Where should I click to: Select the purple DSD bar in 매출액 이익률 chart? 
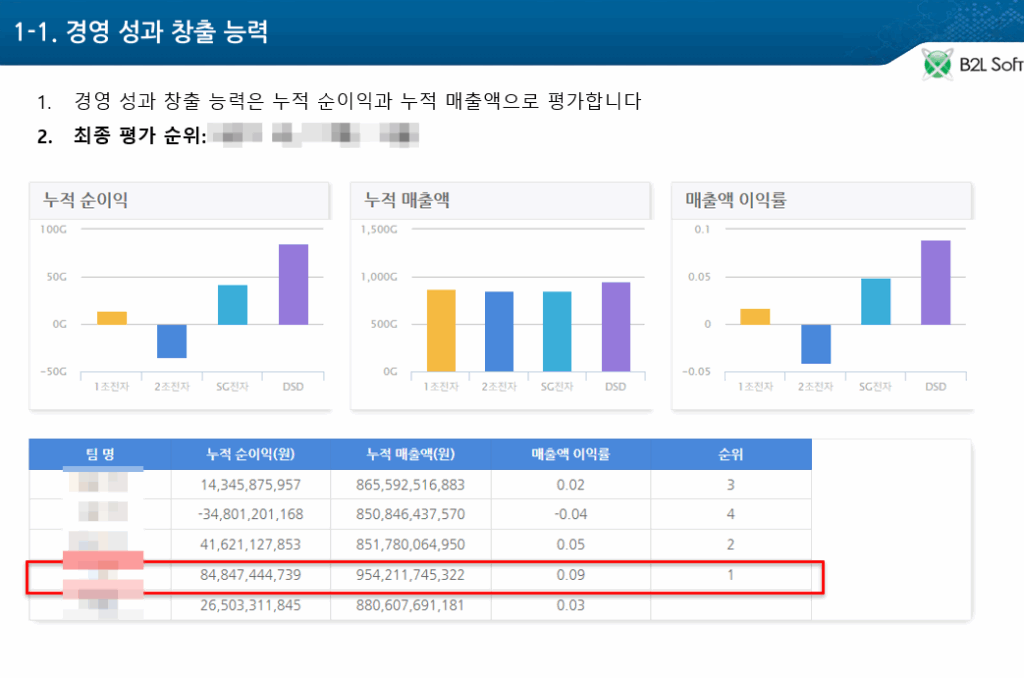click(x=935, y=282)
